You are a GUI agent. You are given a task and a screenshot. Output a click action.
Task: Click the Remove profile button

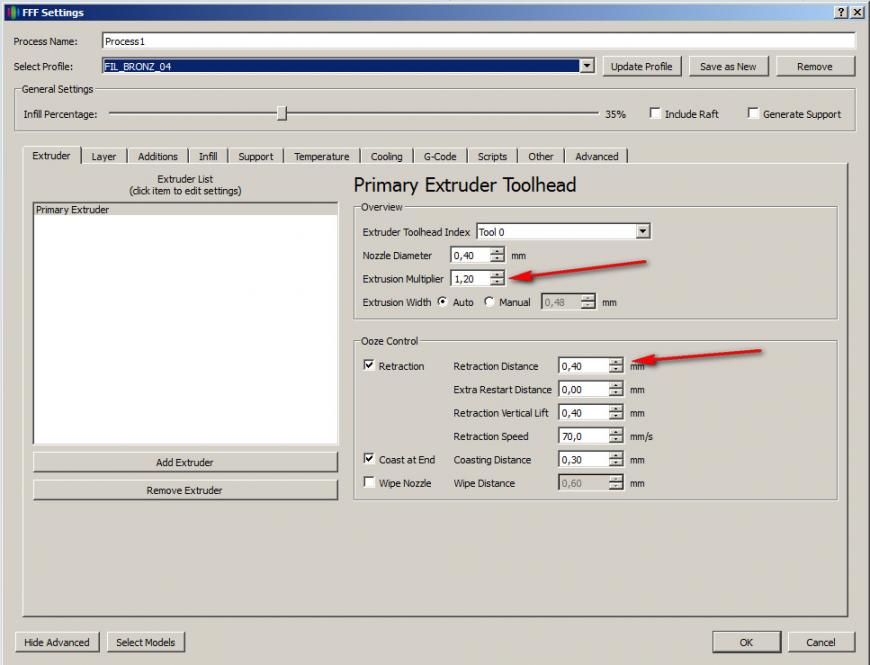point(815,67)
